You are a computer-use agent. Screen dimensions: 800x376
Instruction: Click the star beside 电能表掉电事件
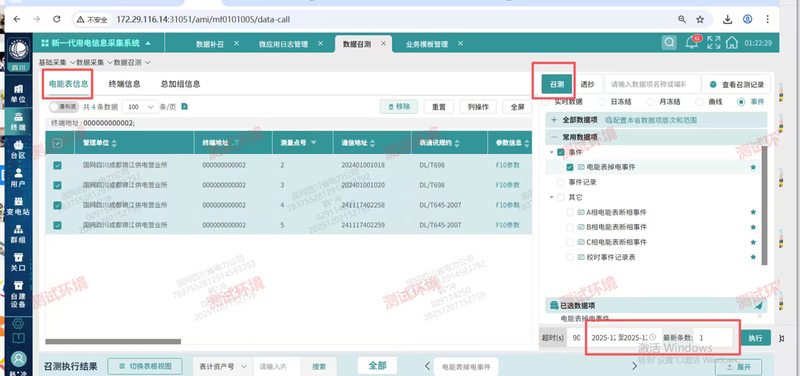[x=753, y=167]
